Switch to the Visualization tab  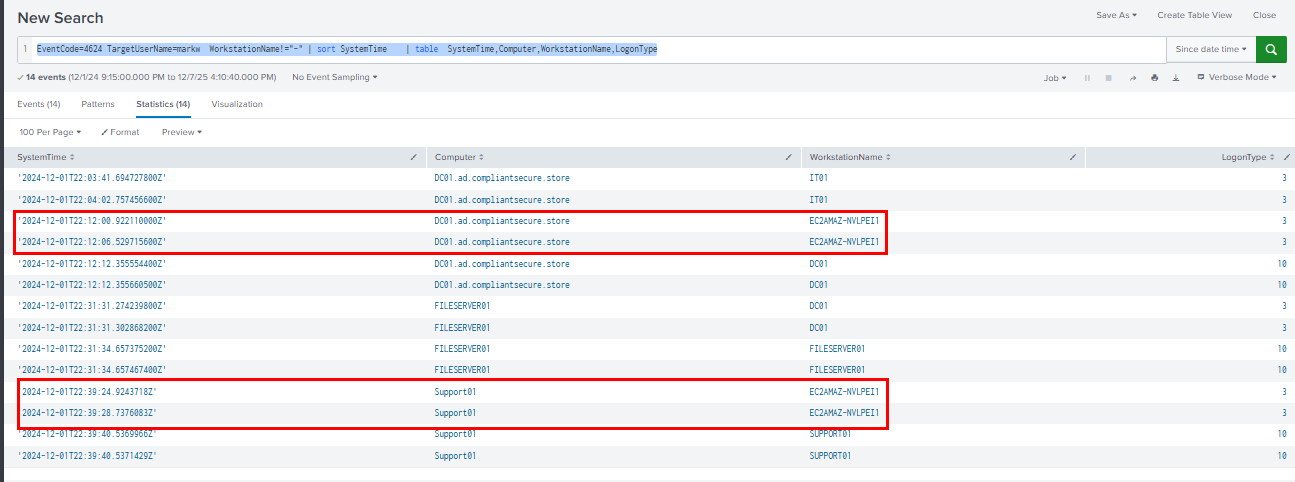tap(237, 104)
